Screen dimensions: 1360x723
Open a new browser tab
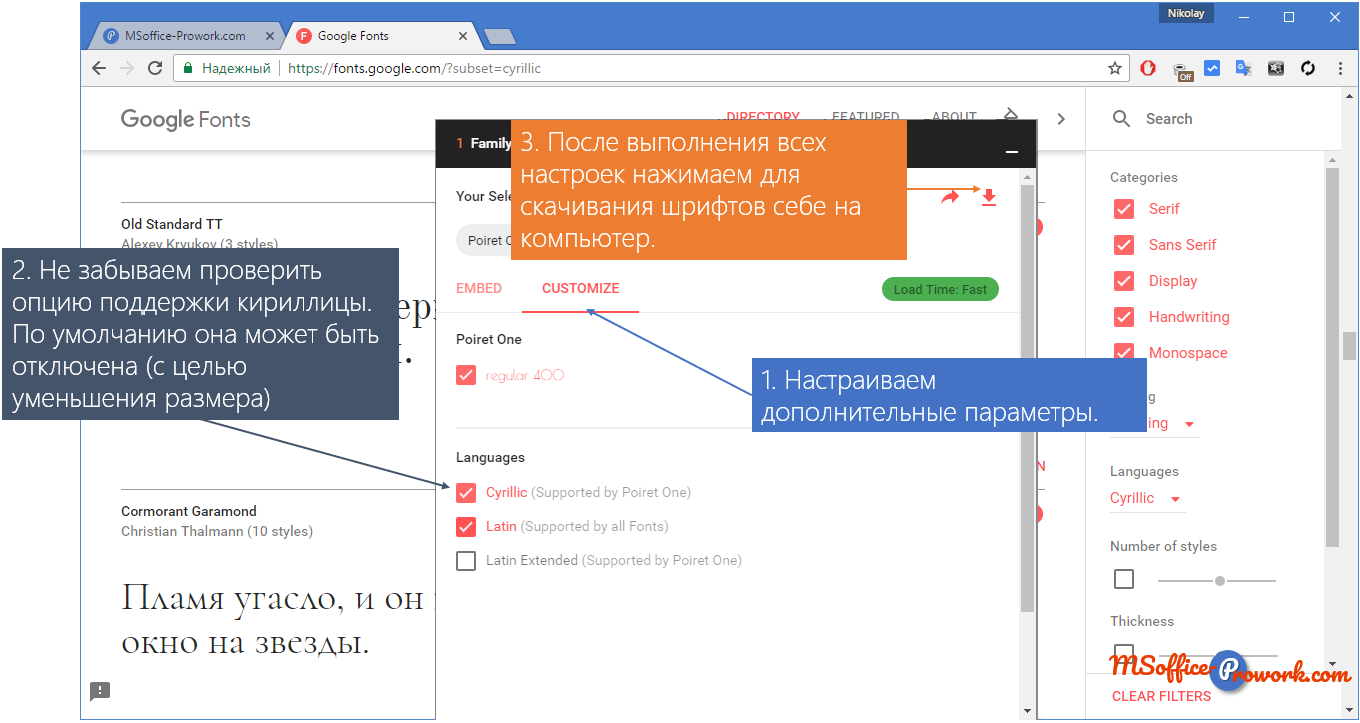click(x=499, y=37)
